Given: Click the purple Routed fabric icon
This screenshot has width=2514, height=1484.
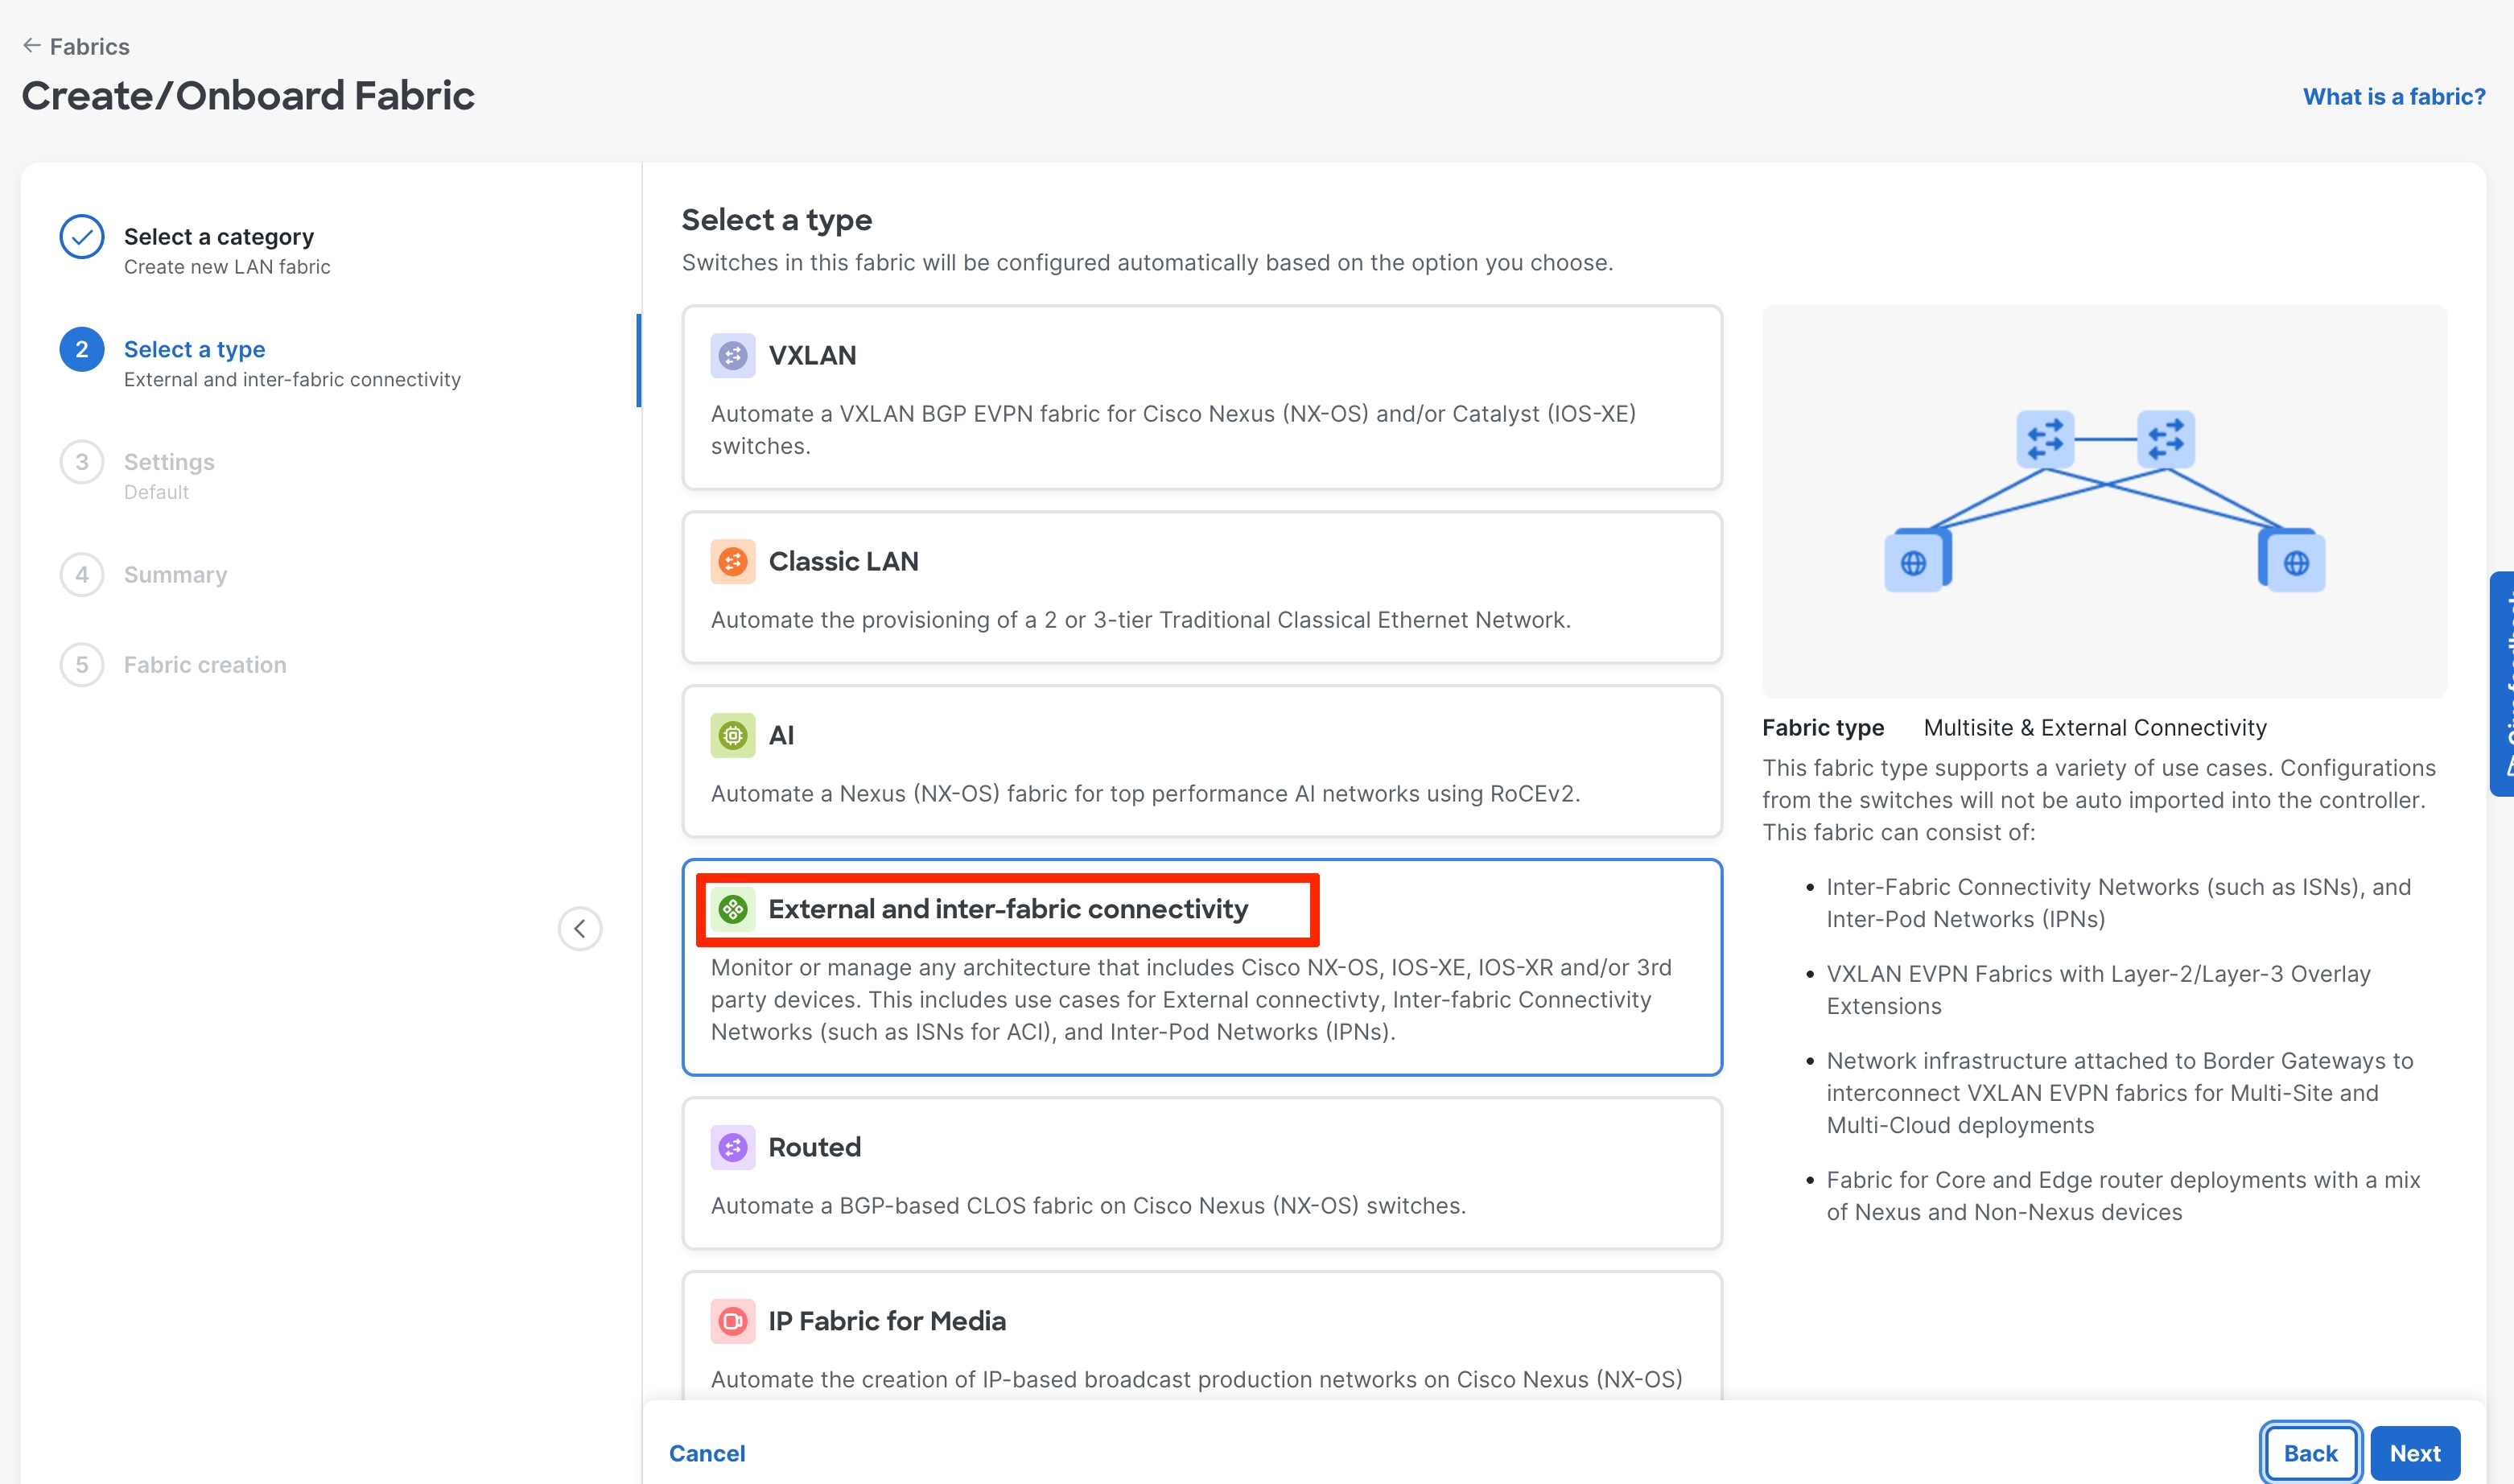Looking at the screenshot, I should pyautogui.click(x=732, y=1147).
